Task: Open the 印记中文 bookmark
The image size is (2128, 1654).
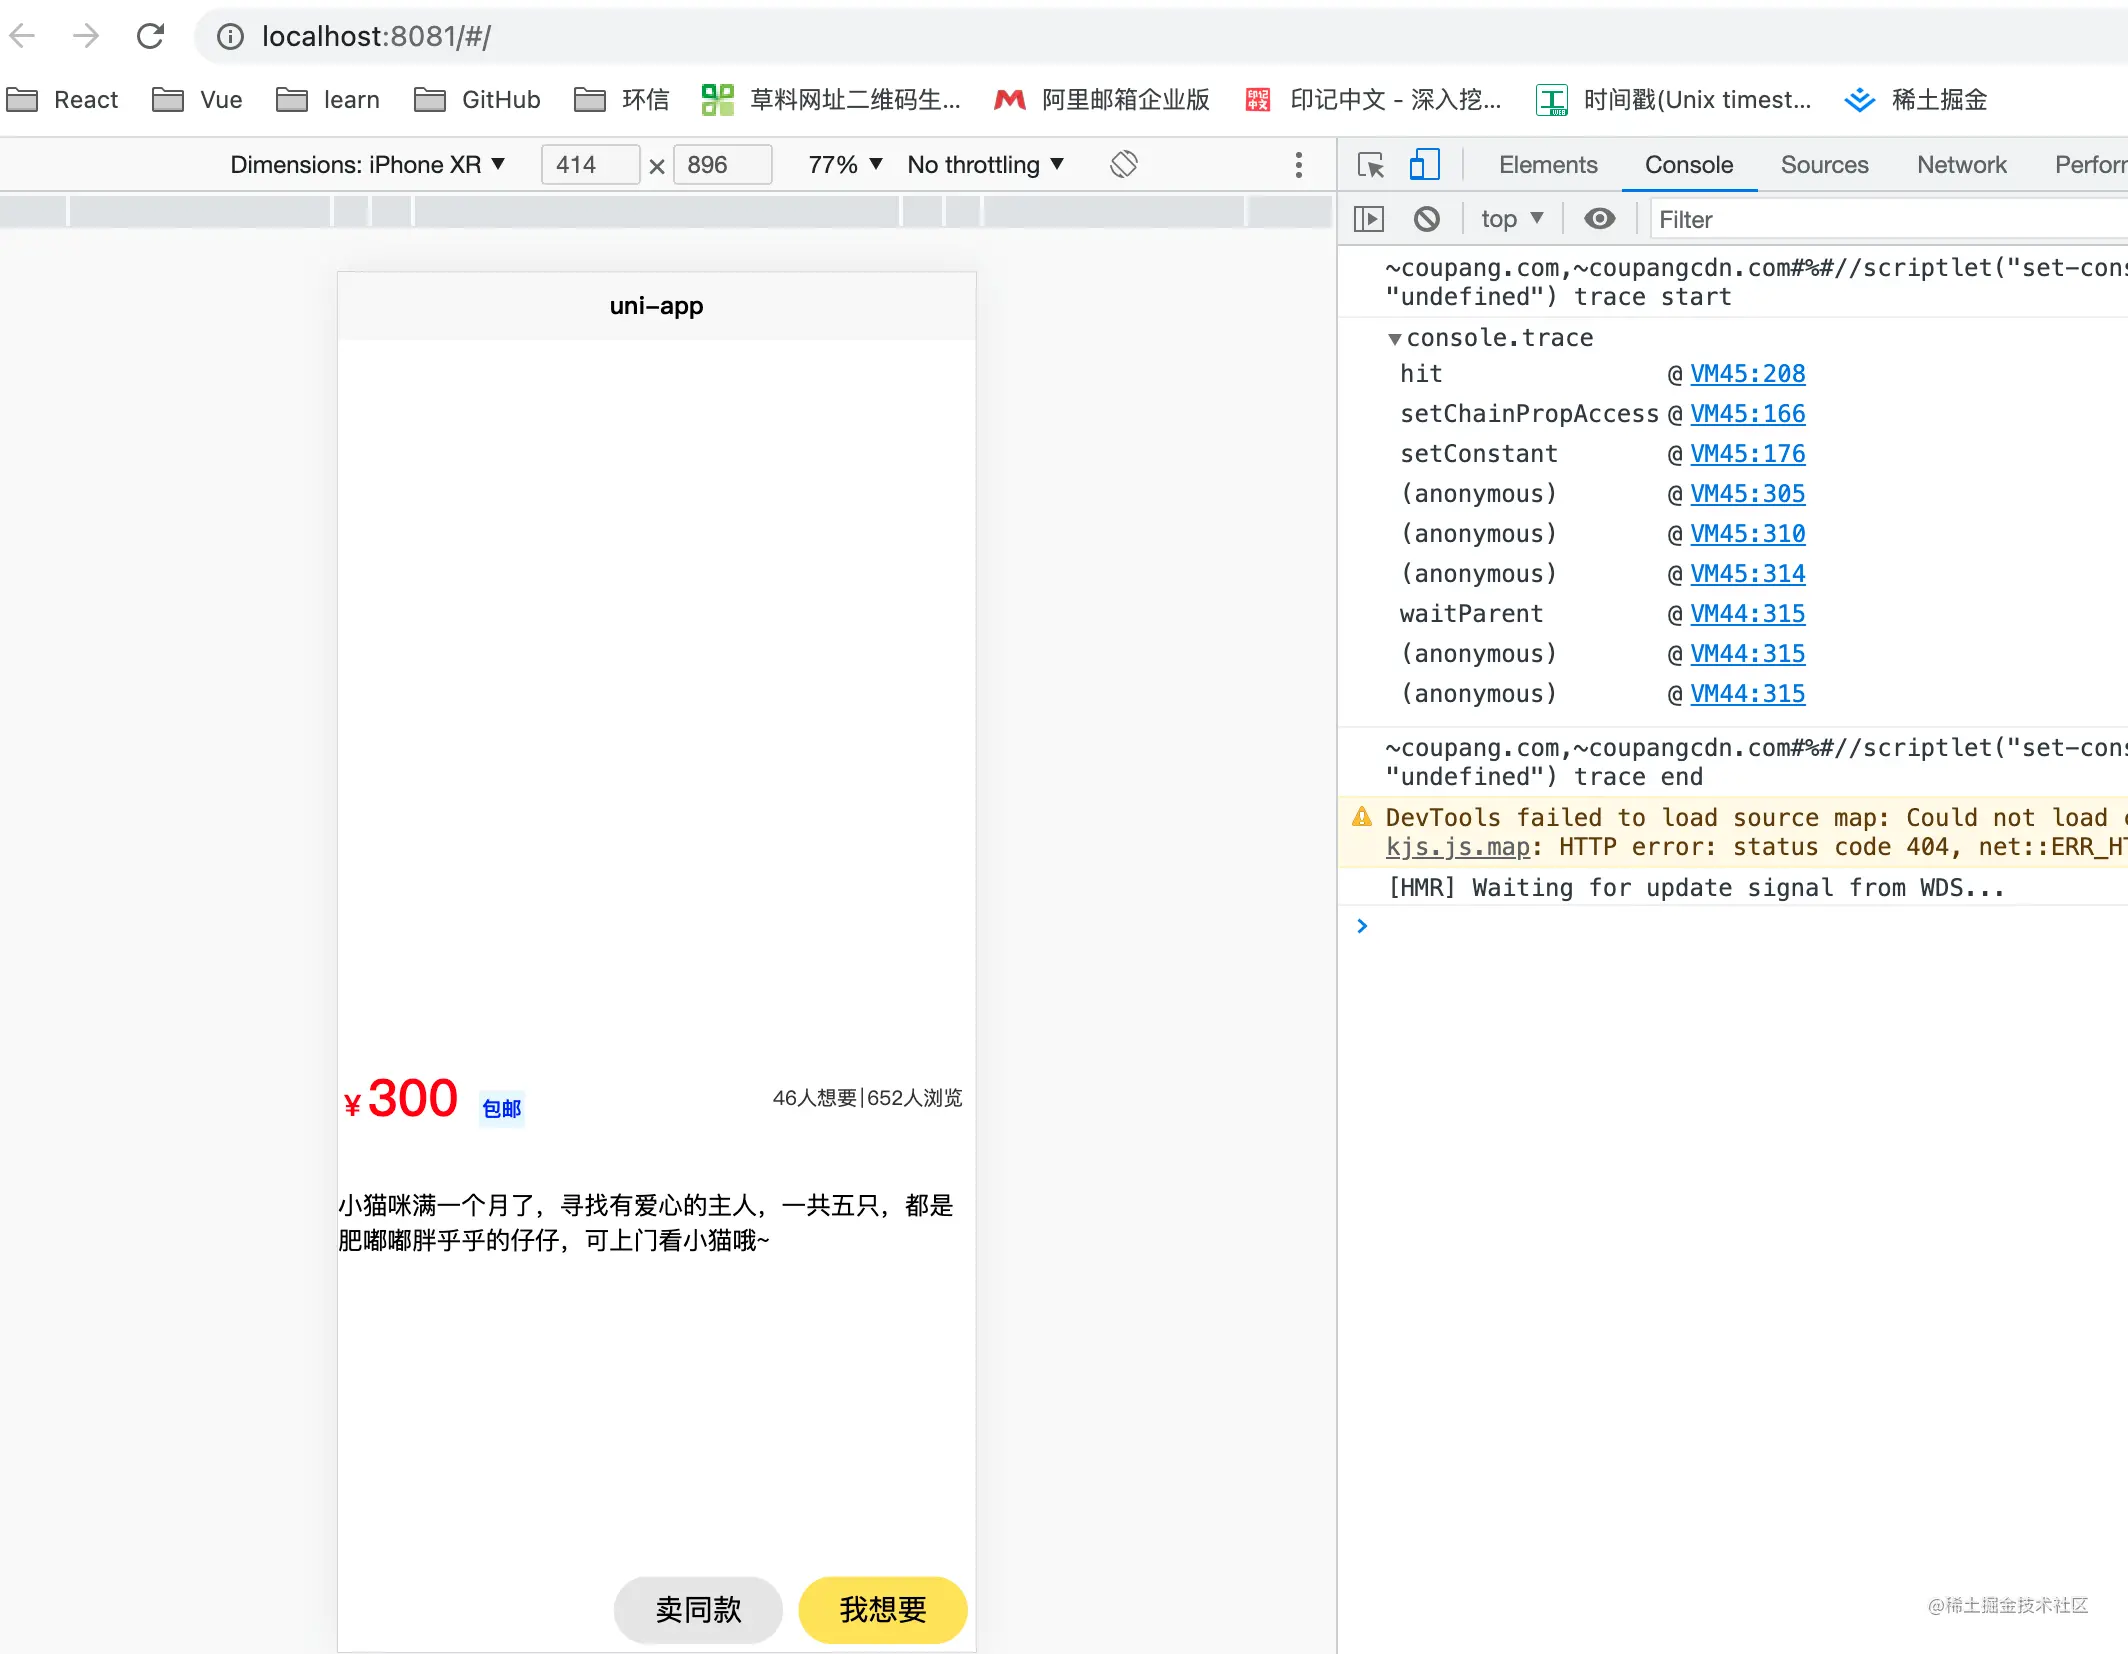Action: (x=1373, y=100)
